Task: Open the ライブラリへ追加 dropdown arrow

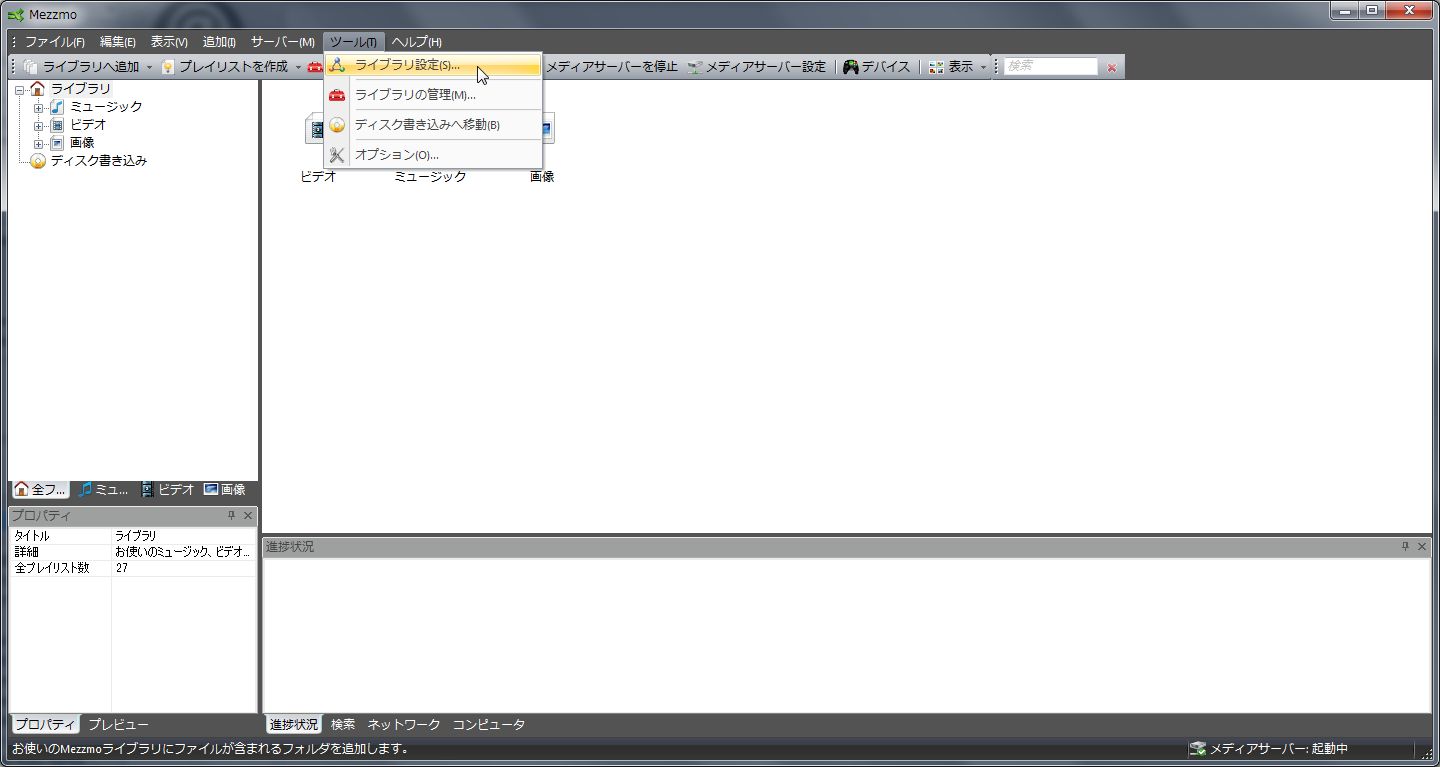Action: tap(150, 67)
